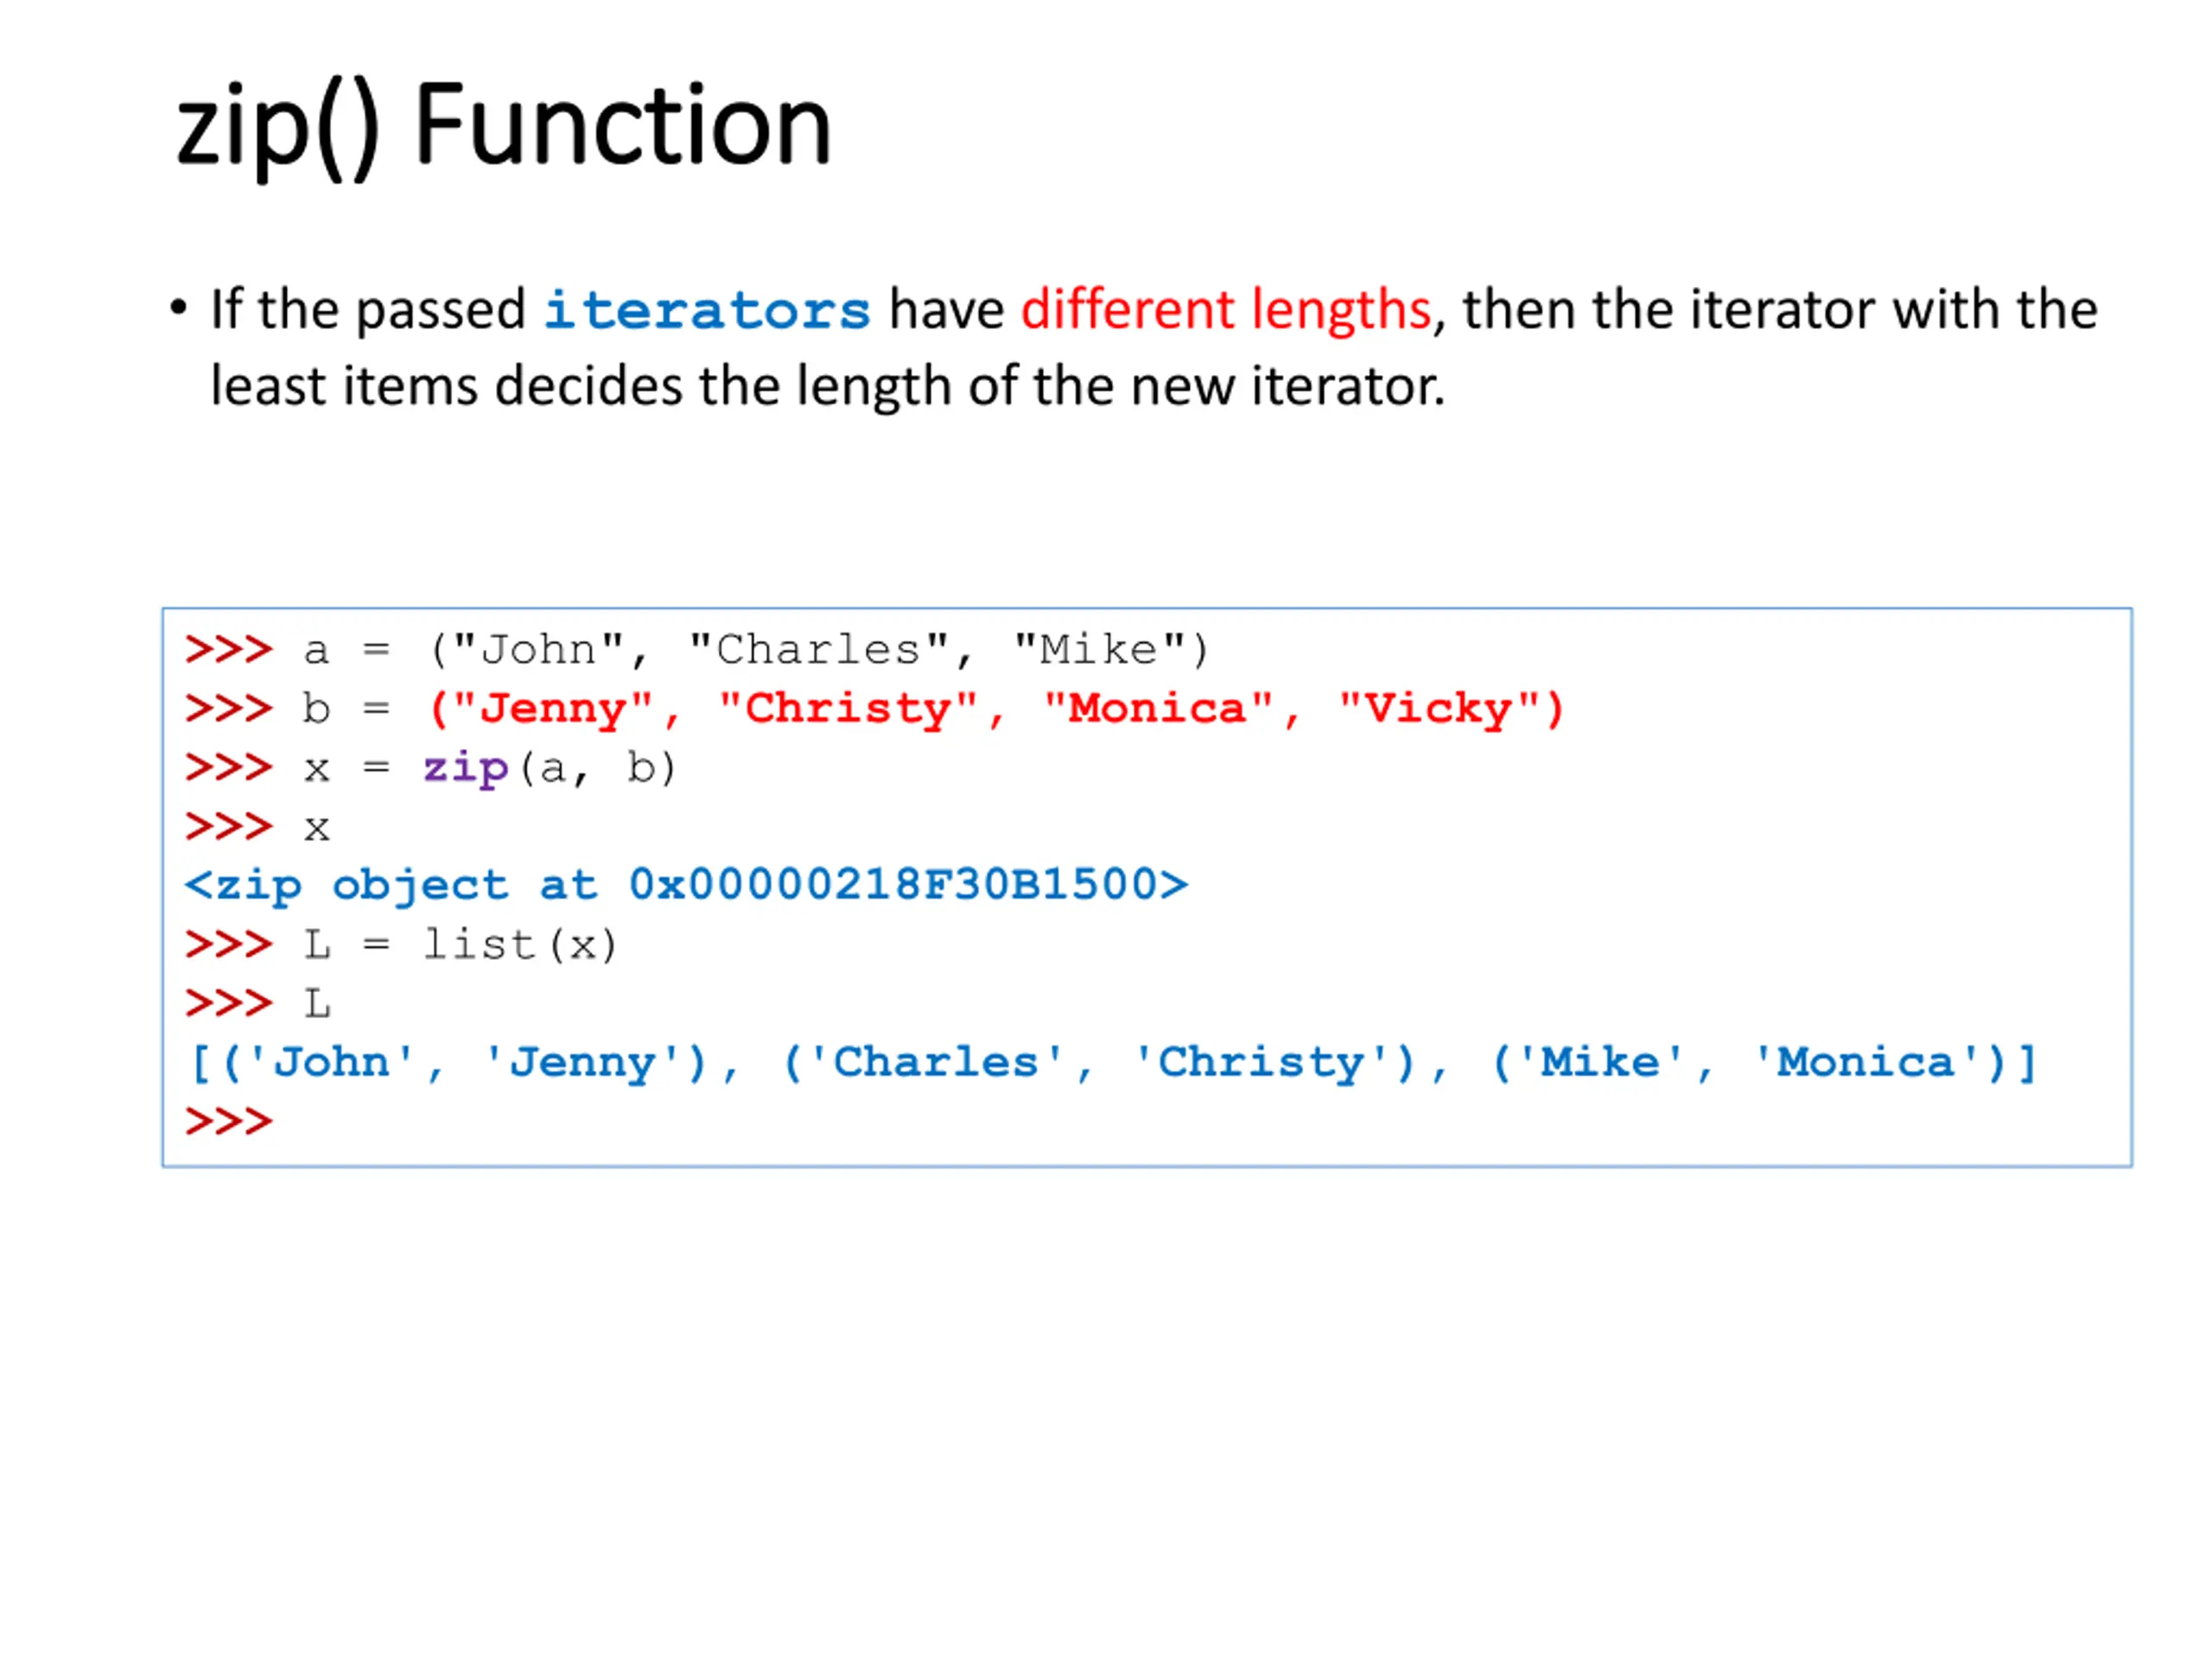Click the code line "L = list(x)"

[401, 945]
